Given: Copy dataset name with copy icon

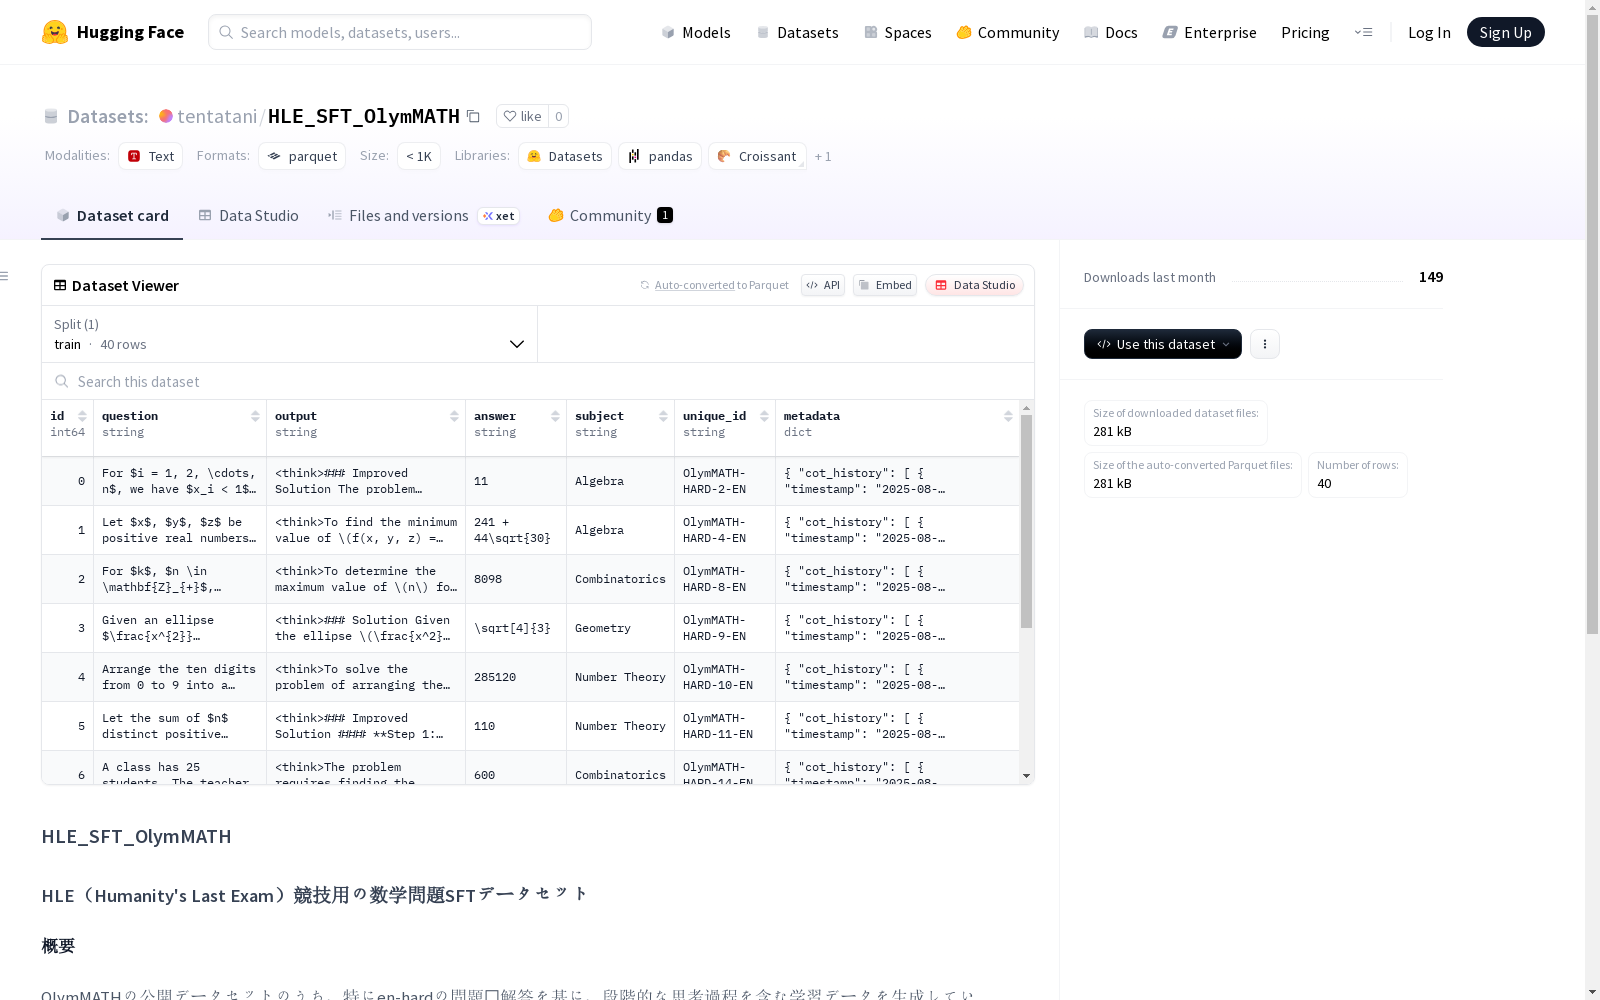Looking at the screenshot, I should point(474,117).
